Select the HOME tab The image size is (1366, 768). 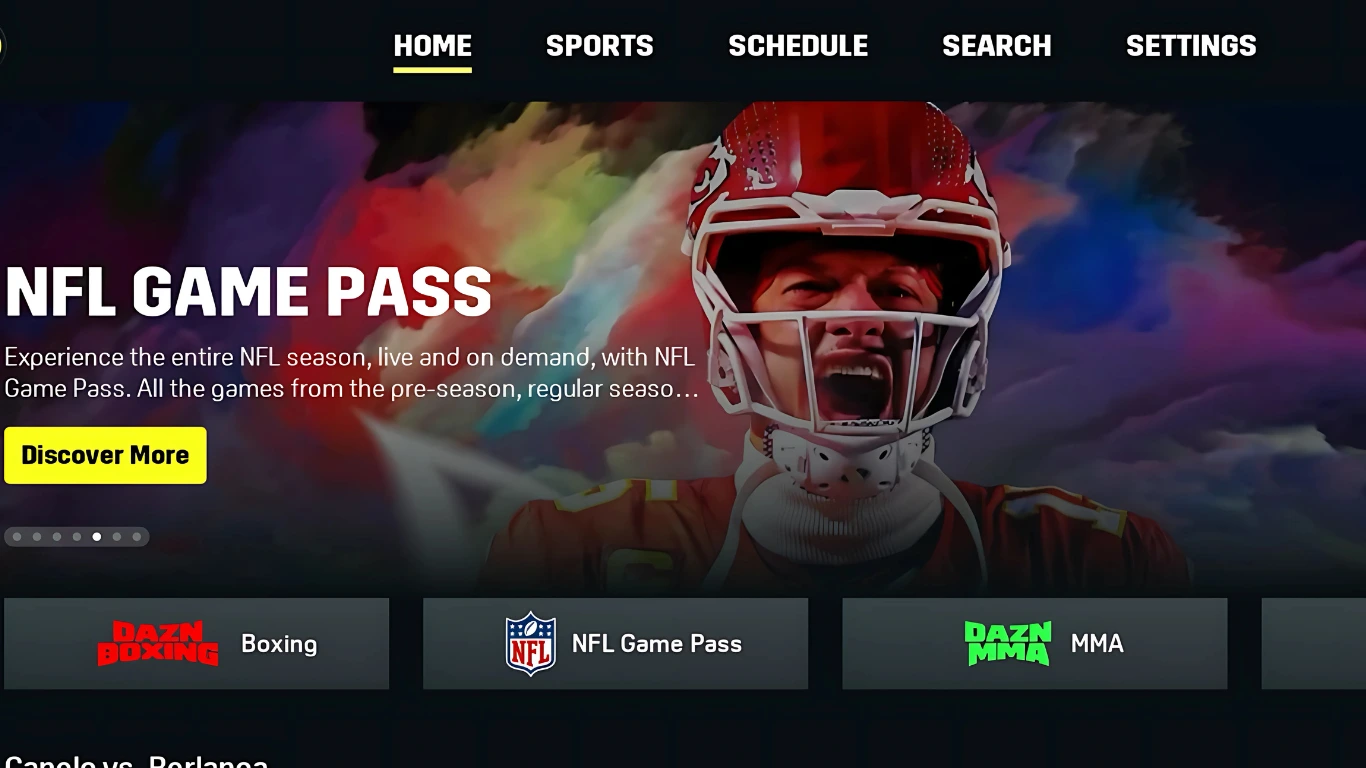(432, 46)
